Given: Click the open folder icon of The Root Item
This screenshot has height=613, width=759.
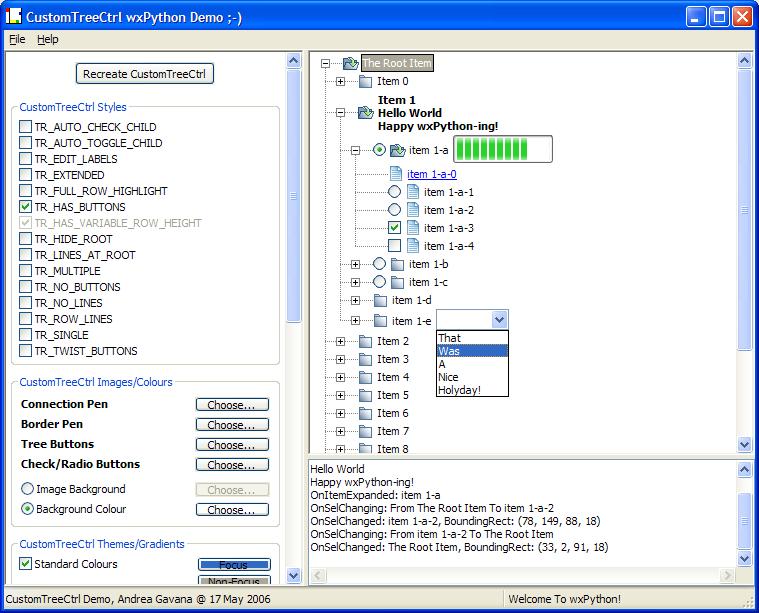Looking at the screenshot, I should click(x=350, y=64).
